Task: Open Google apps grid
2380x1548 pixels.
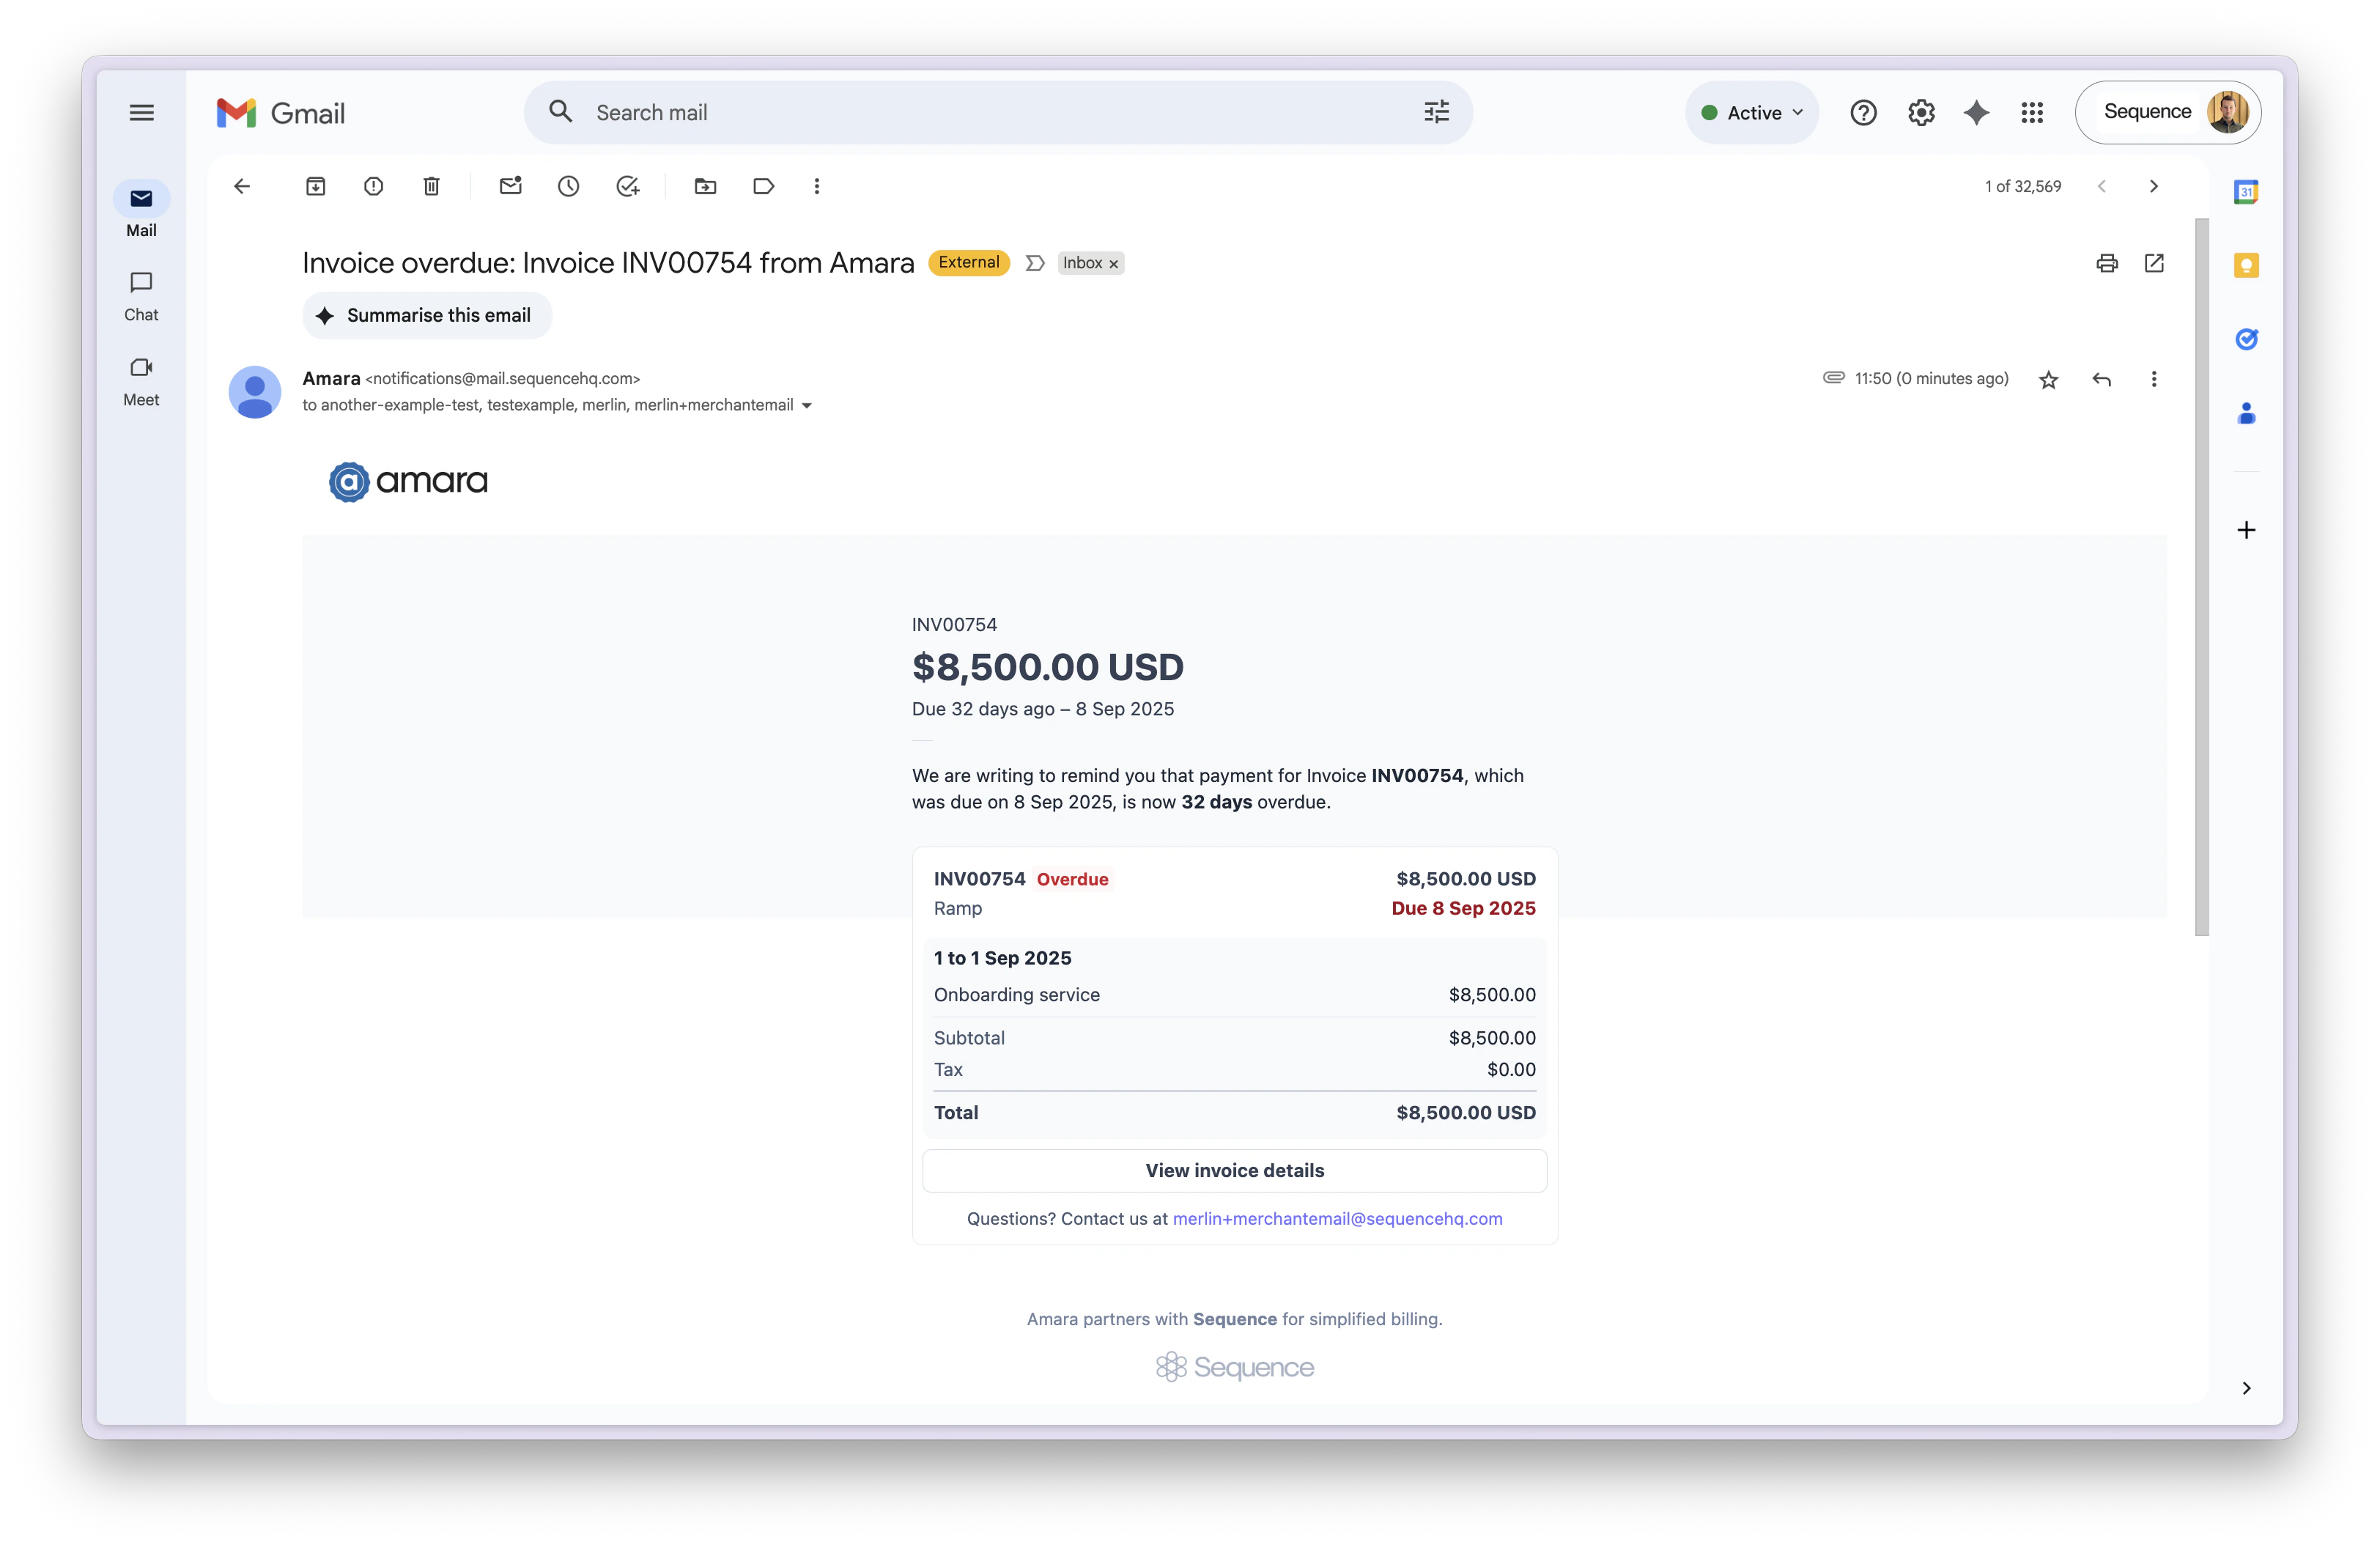Action: pyautogui.click(x=2032, y=113)
